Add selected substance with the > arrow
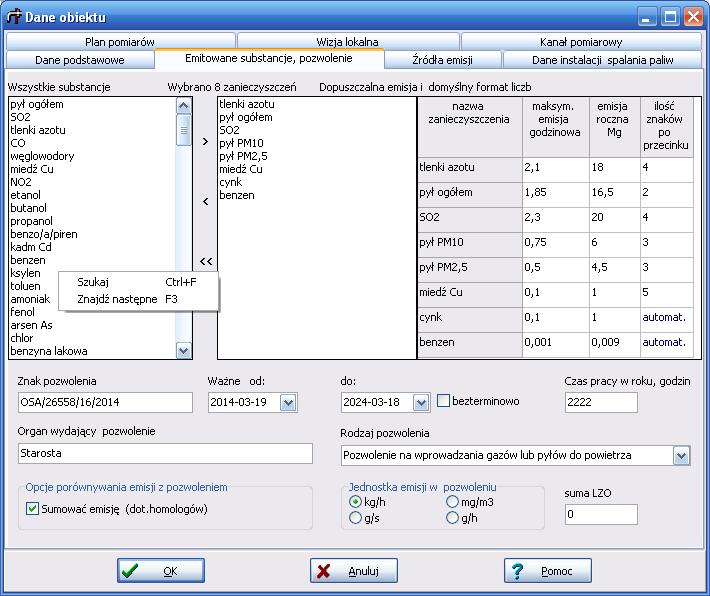 point(206,142)
